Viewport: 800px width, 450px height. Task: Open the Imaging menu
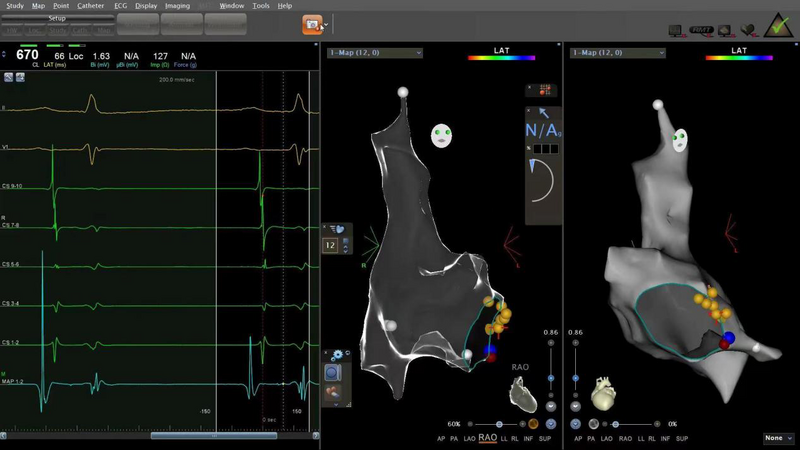pos(177,6)
